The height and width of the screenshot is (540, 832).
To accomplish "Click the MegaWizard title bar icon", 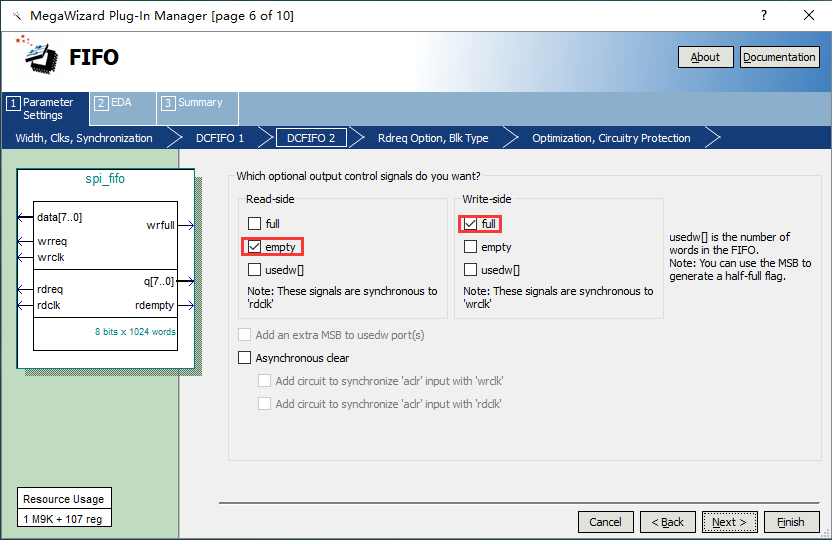I will 16,16.
